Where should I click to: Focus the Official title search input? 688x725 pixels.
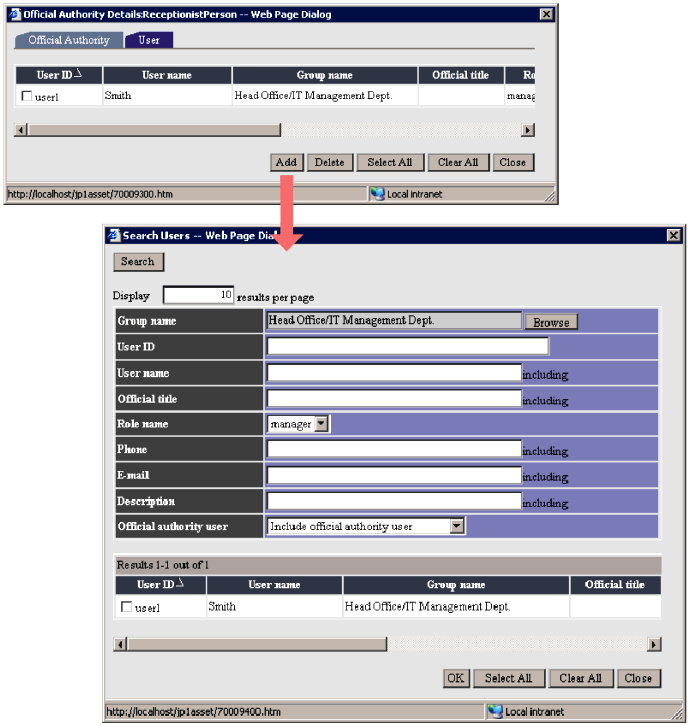click(x=394, y=399)
